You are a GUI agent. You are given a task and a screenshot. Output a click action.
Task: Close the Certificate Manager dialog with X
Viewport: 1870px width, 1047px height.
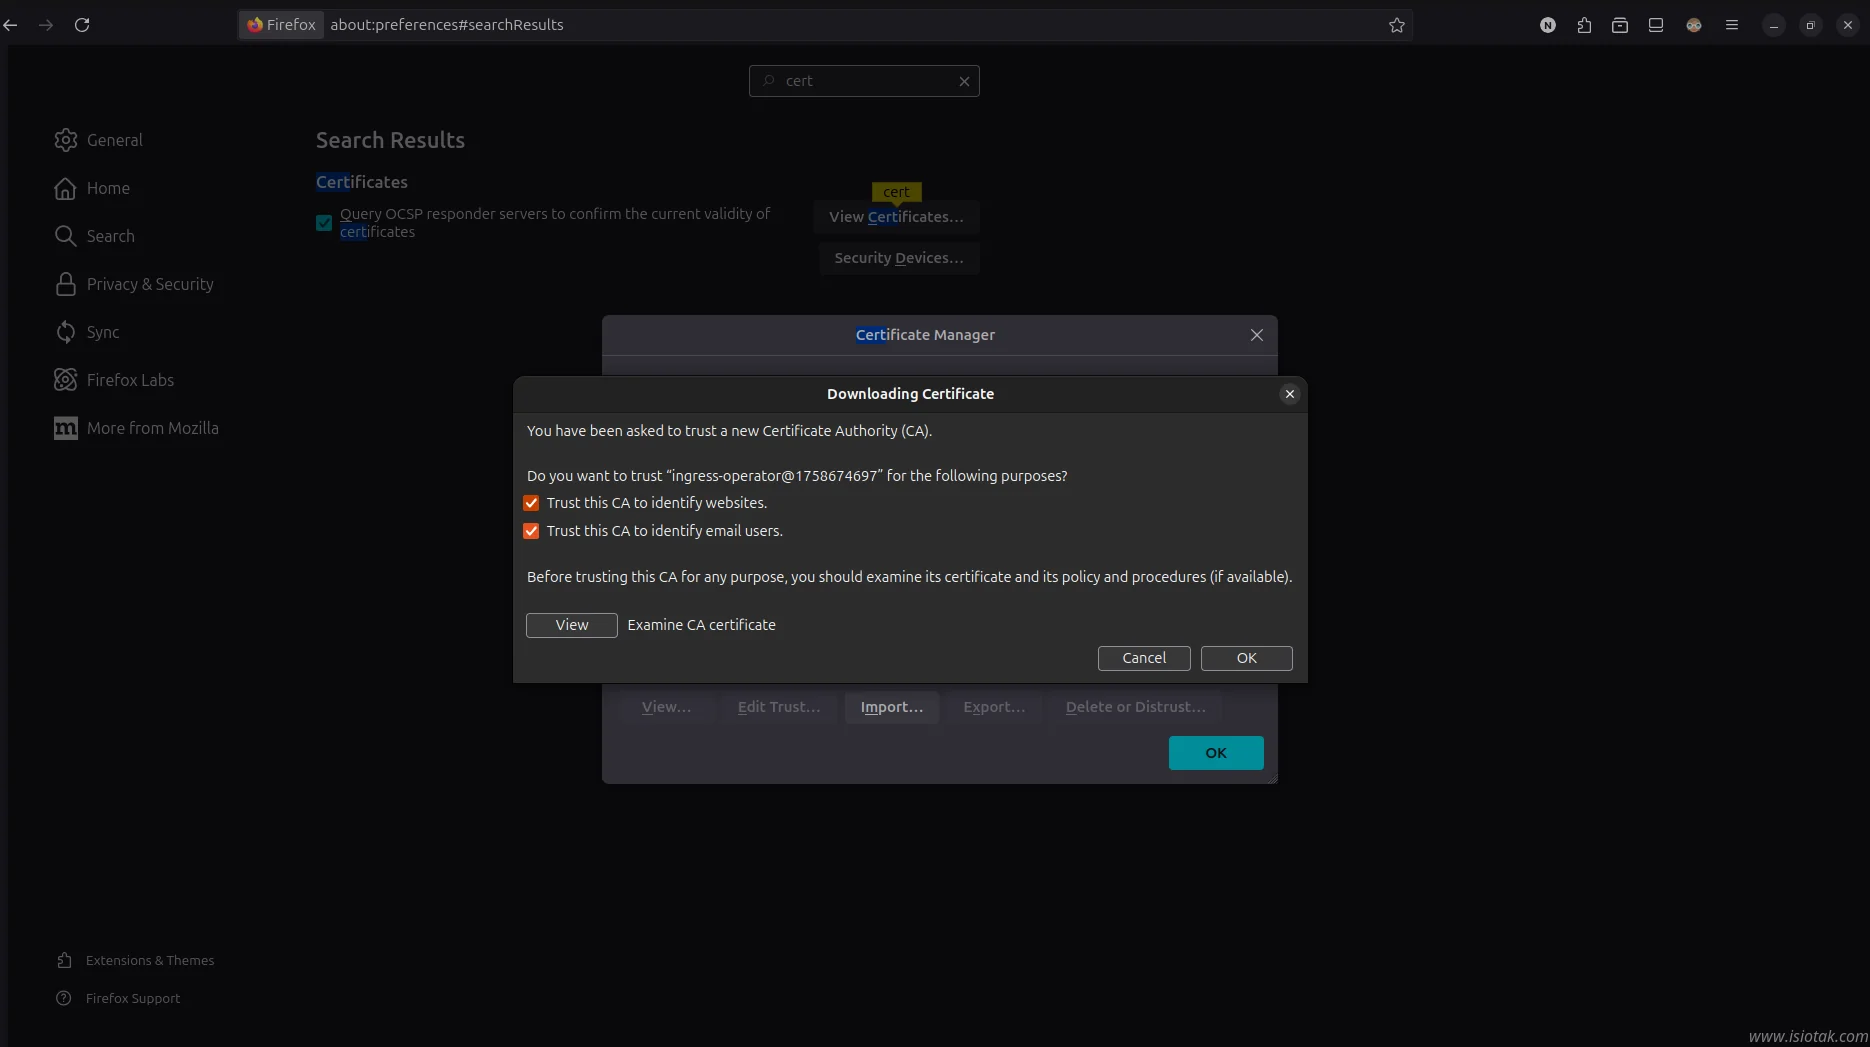click(1257, 335)
